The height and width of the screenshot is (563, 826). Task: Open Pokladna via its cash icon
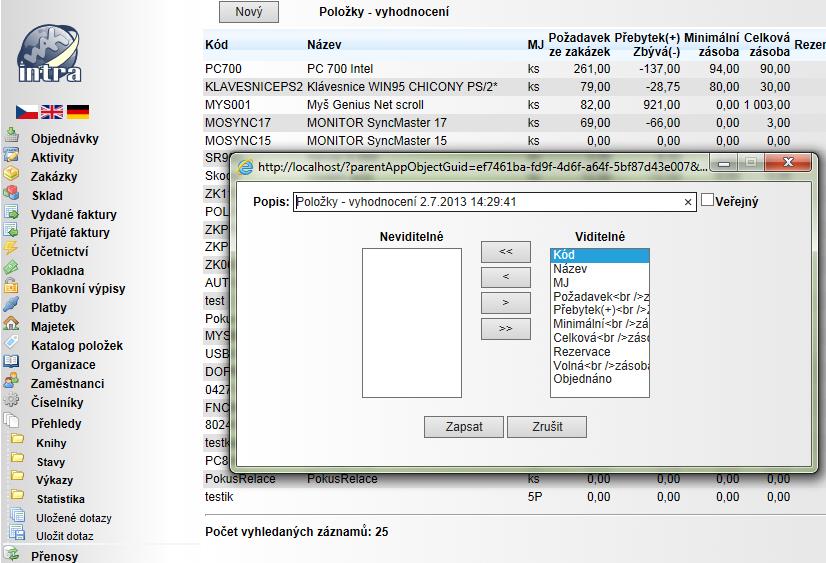(x=12, y=270)
